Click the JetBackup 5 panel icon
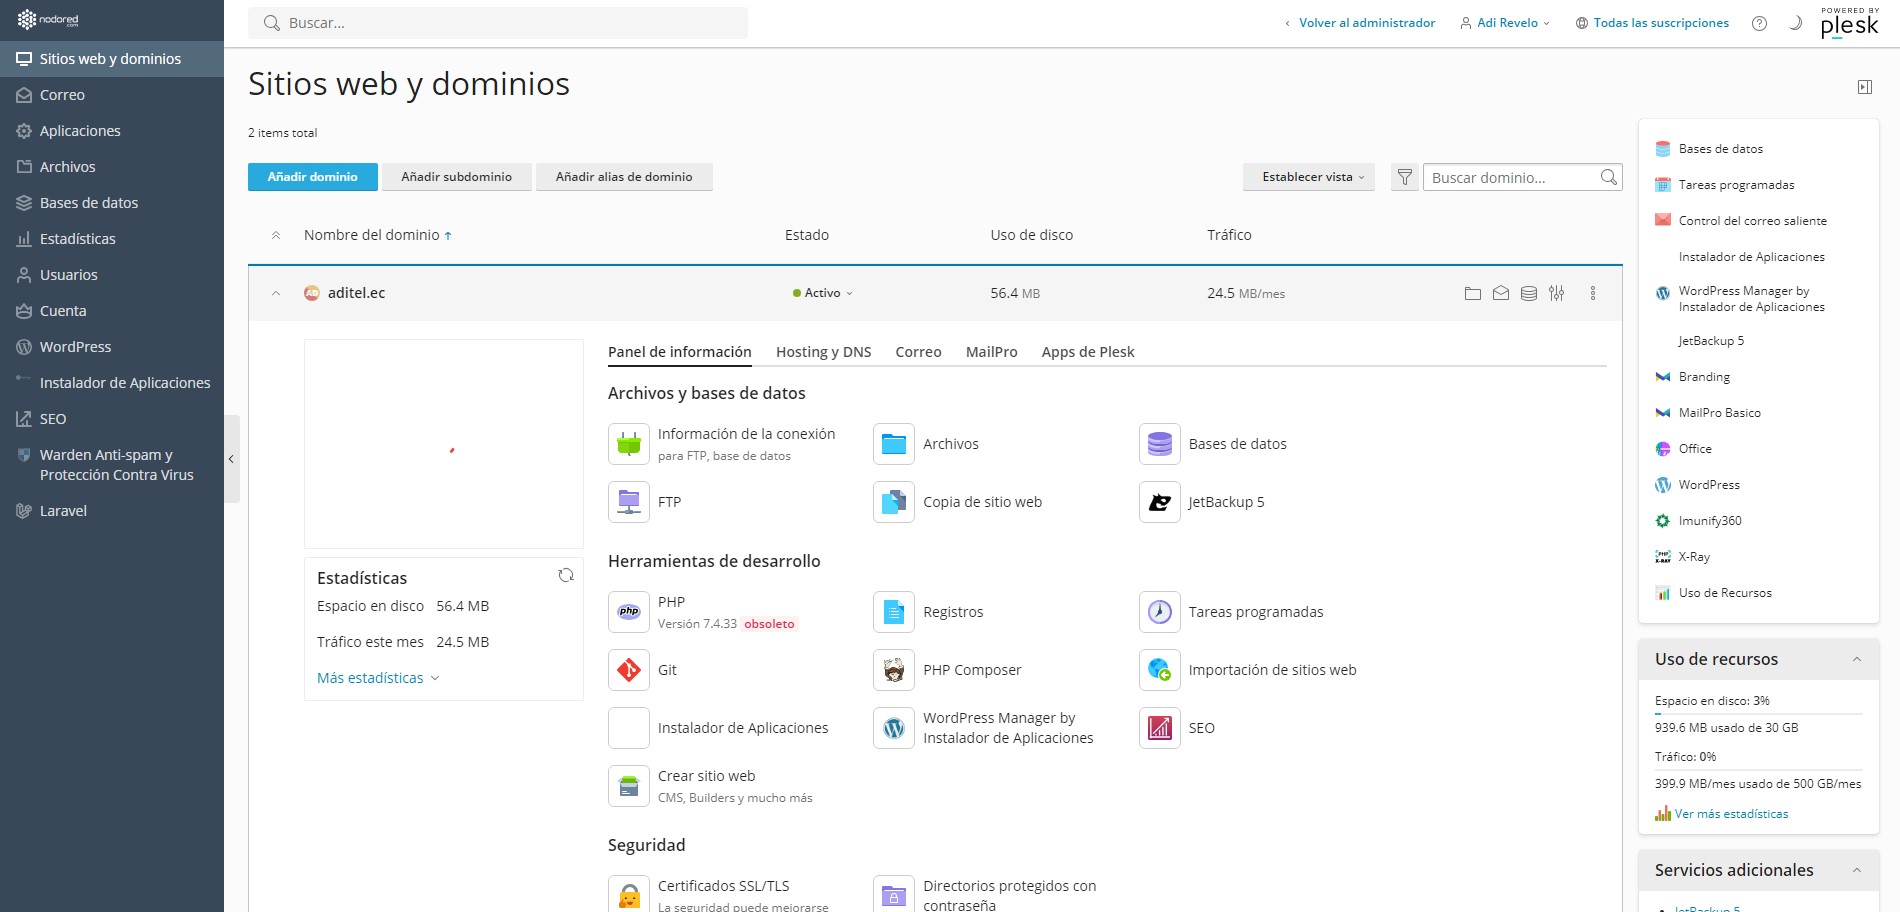Screen dimensions: 1900x912 pyautogui.click(x=1159, y=502)
